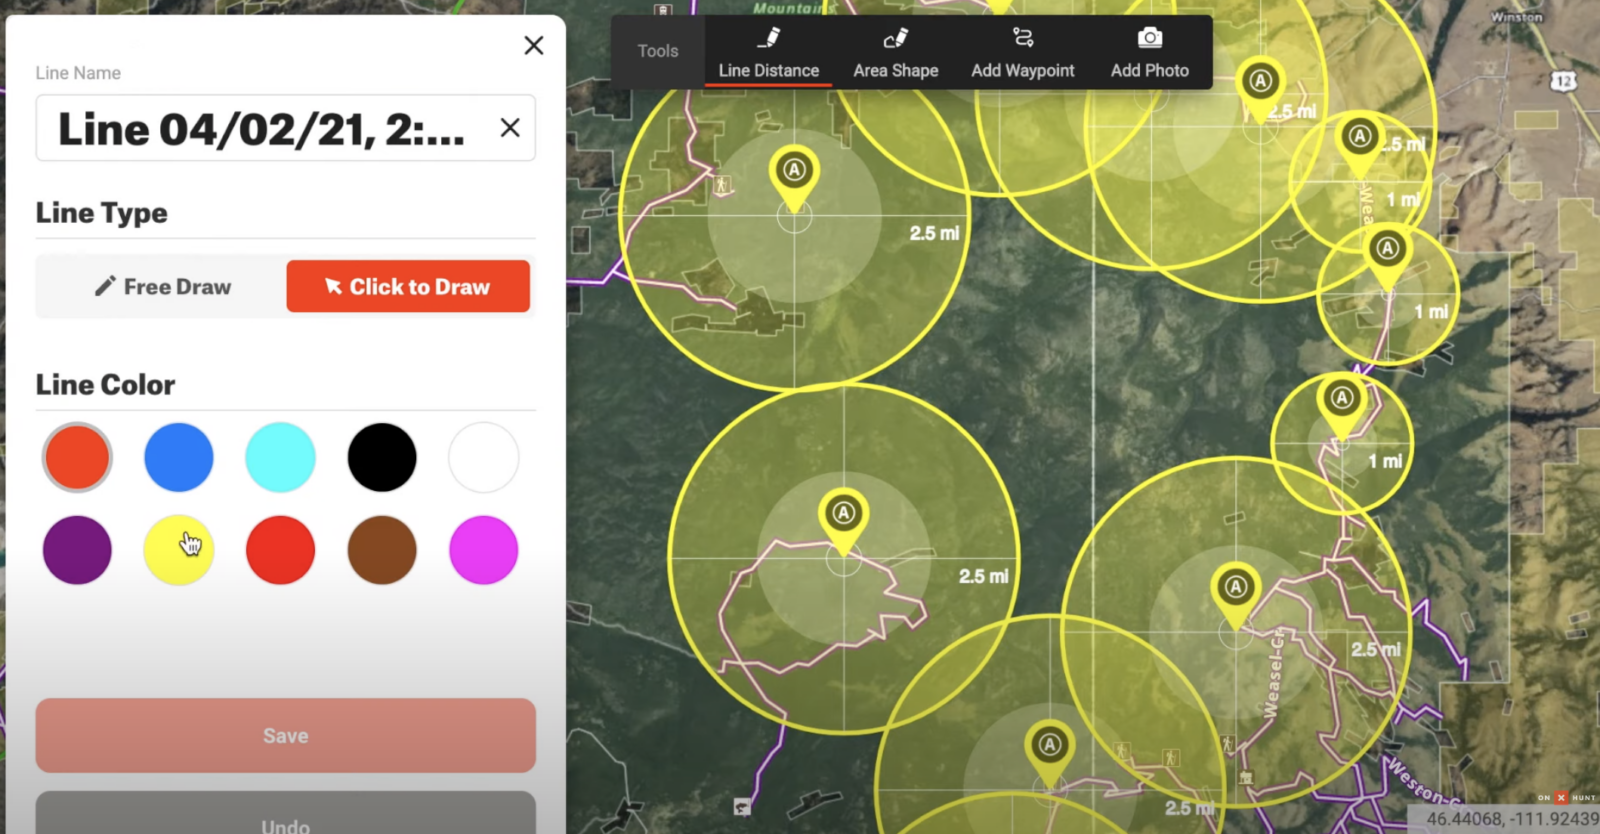Pick the yellow line color
The image size is (1600, 834).
(x=178, y=550)
